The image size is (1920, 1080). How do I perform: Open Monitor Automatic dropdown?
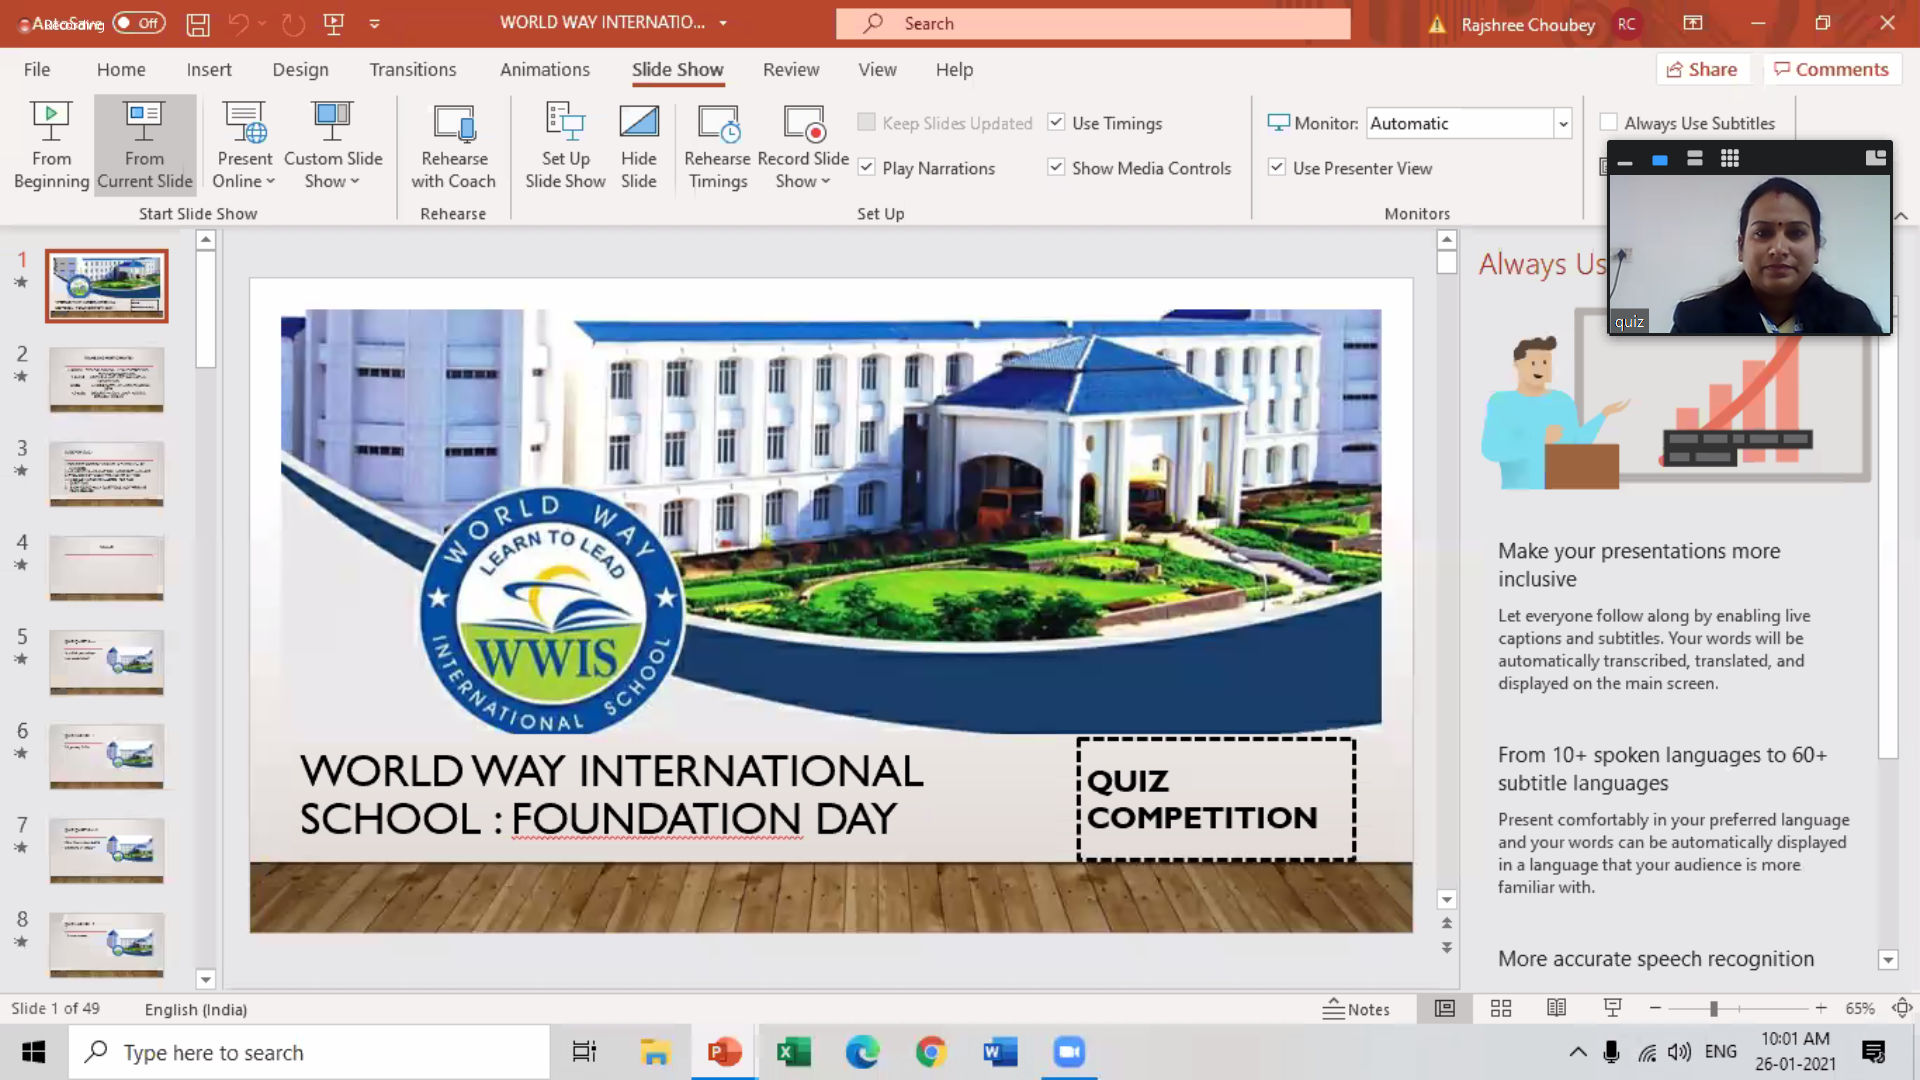[x=1563, y=123]
